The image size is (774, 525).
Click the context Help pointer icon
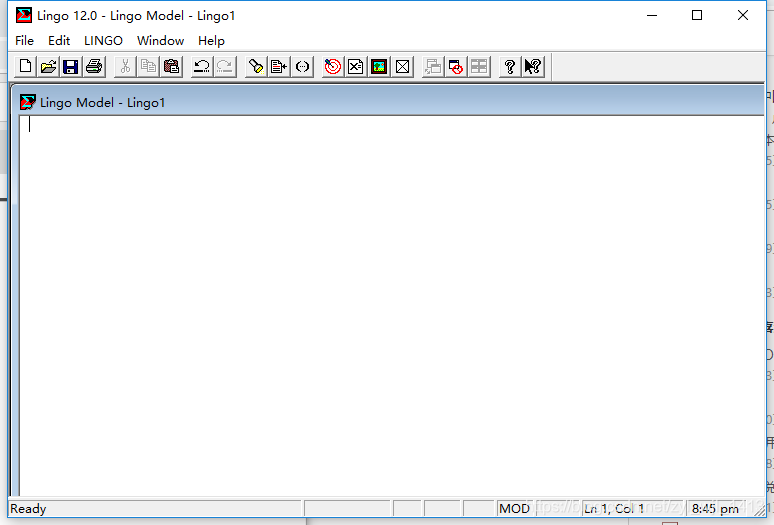click(533, 66)
